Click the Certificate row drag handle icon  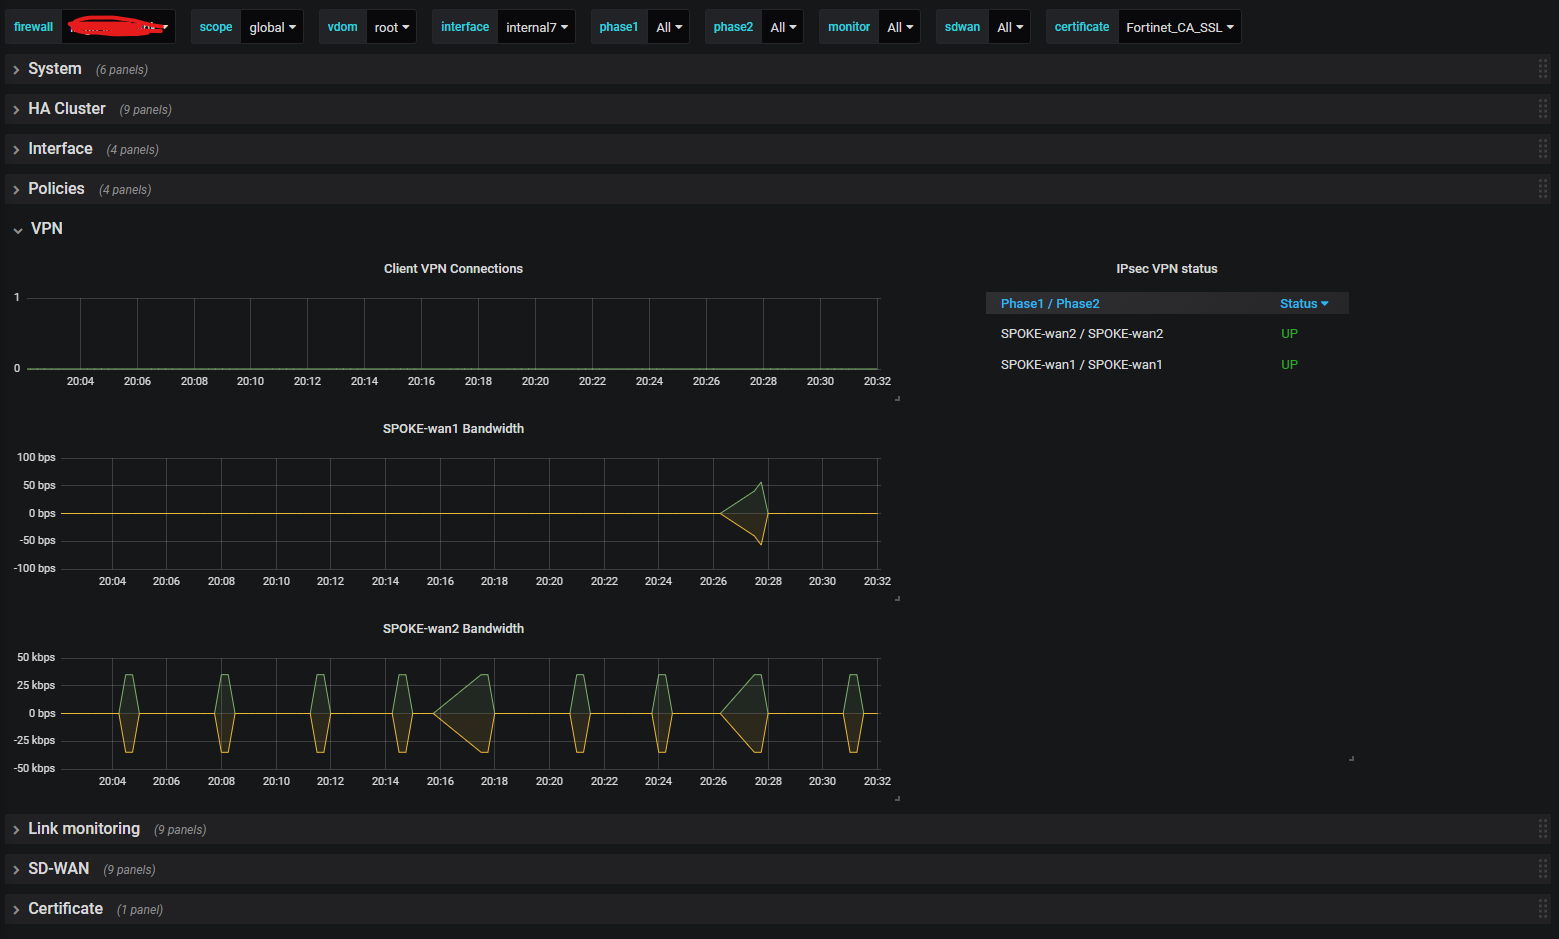[x=1542, y=909]
